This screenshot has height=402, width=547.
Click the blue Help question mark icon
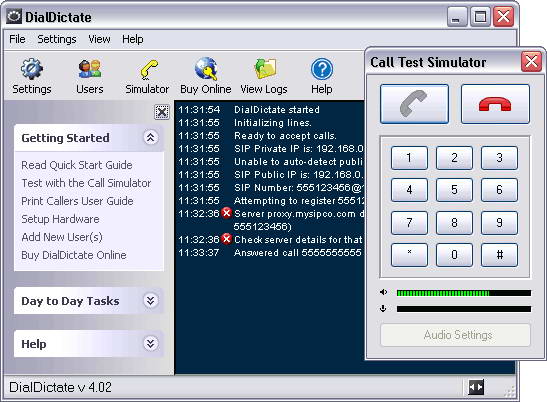tap(322, 69)
